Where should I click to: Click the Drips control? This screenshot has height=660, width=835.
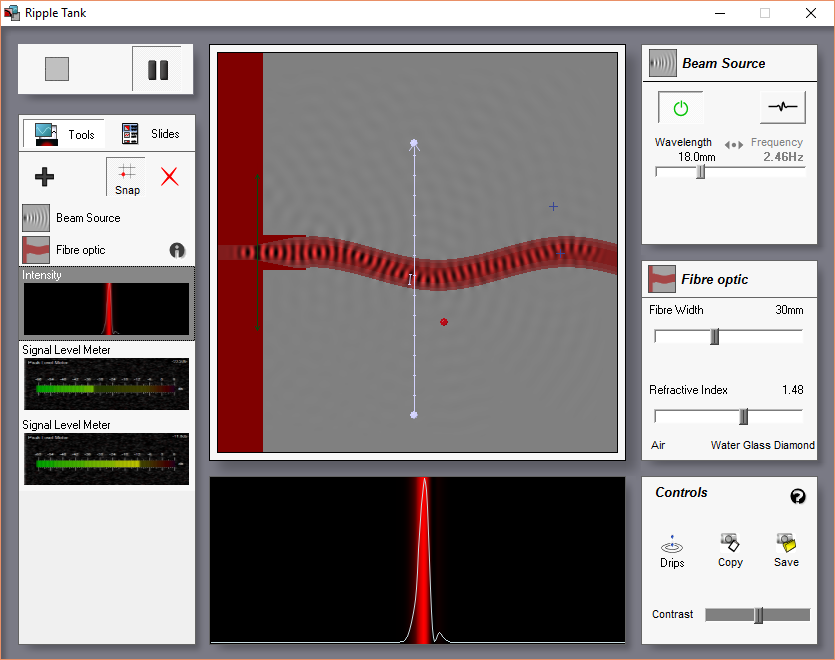[672, 551]
